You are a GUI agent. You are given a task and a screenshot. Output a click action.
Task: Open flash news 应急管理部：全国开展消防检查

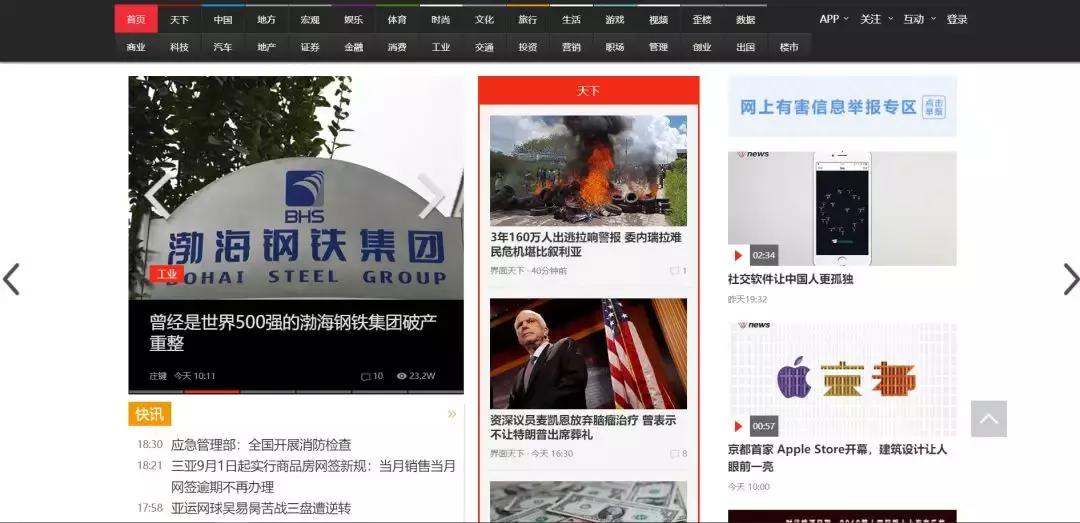(x=261, y=444)
